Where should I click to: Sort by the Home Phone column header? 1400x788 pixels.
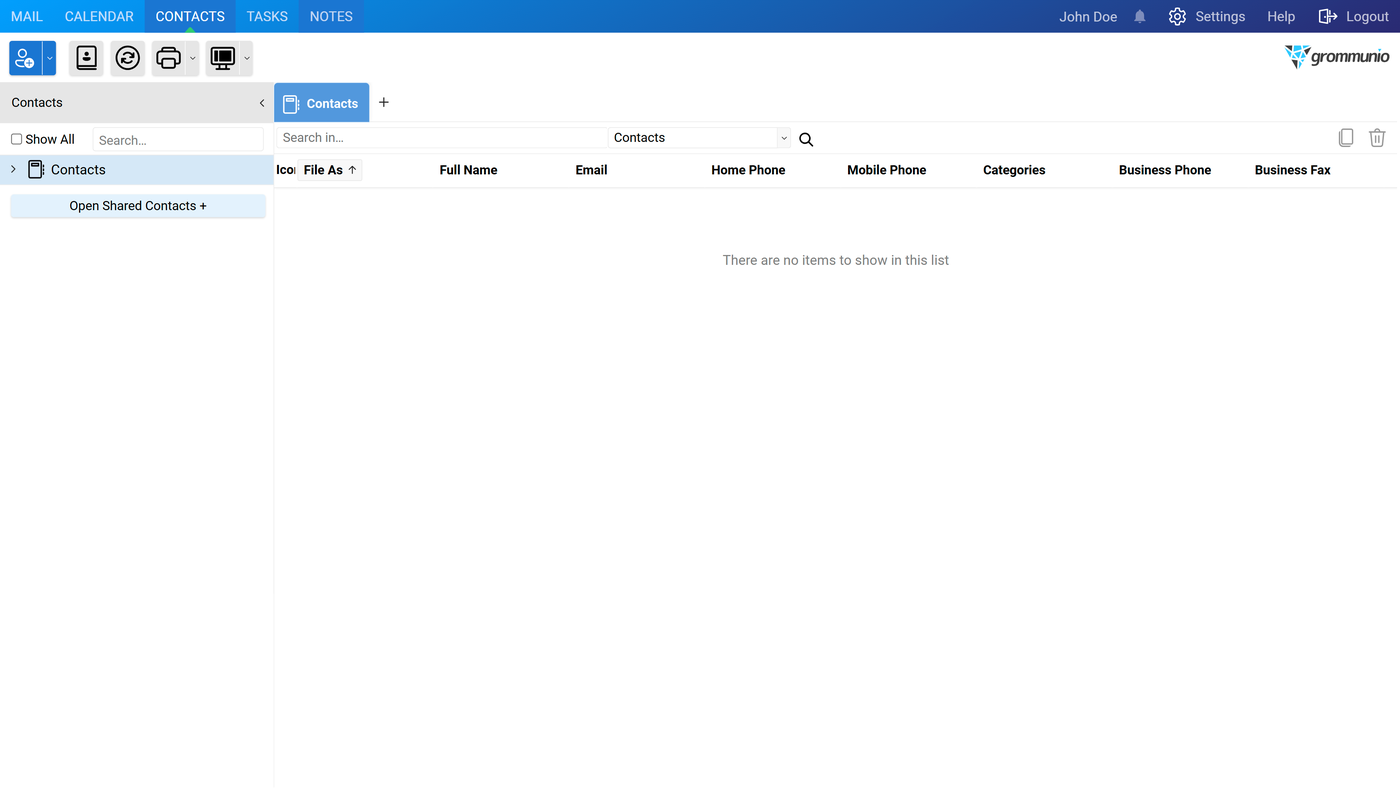pyautogui.click(x=748, y=170)
